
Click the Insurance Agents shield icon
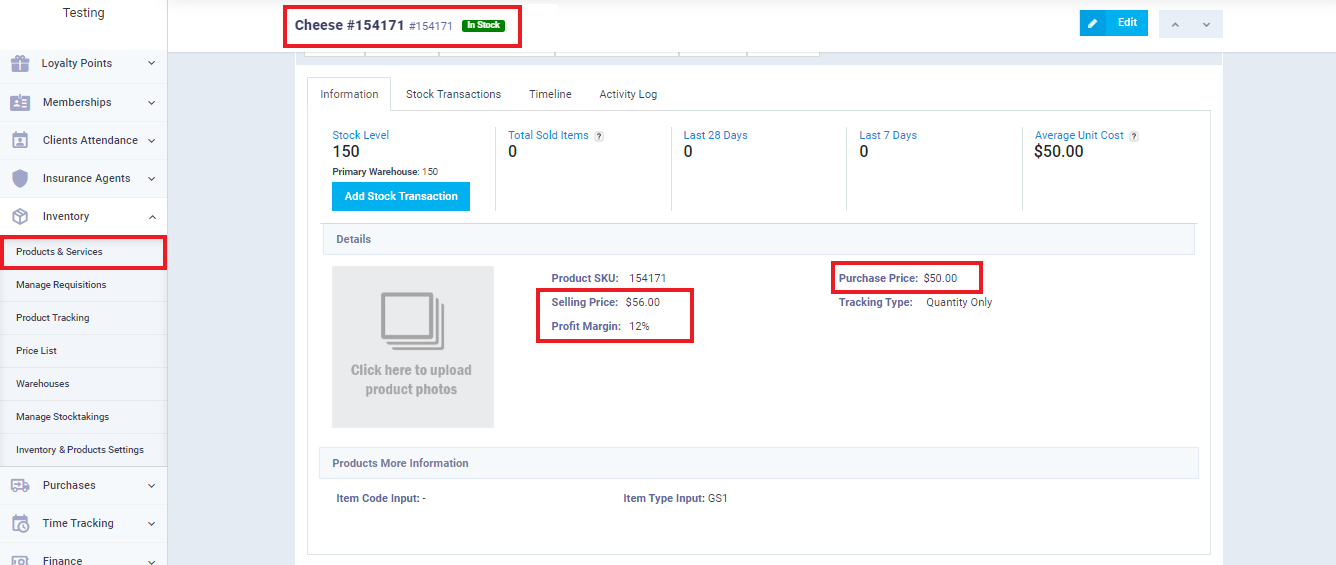click(x=20, y=178)
